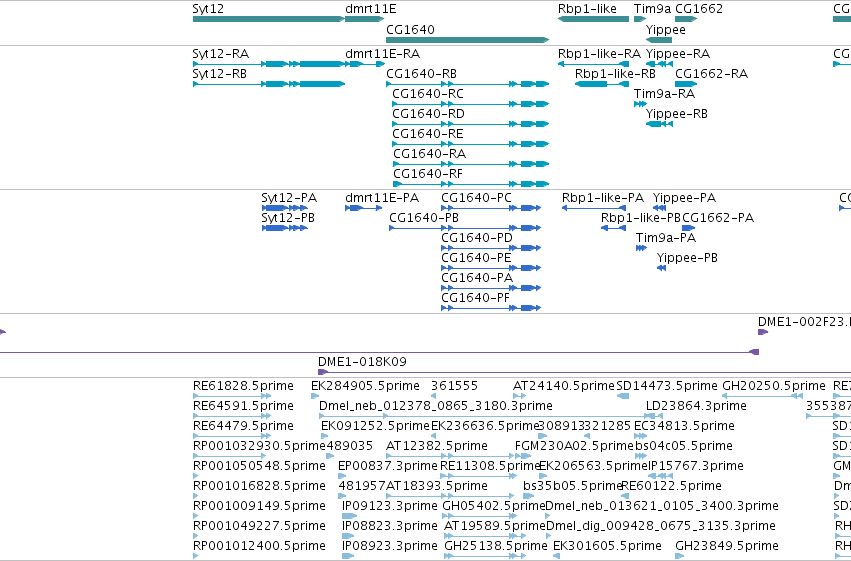Select the GH05402.5prime EST label
Image resolution: width=851 pixels, height=561 pixels.
click(x=494, y=507)
